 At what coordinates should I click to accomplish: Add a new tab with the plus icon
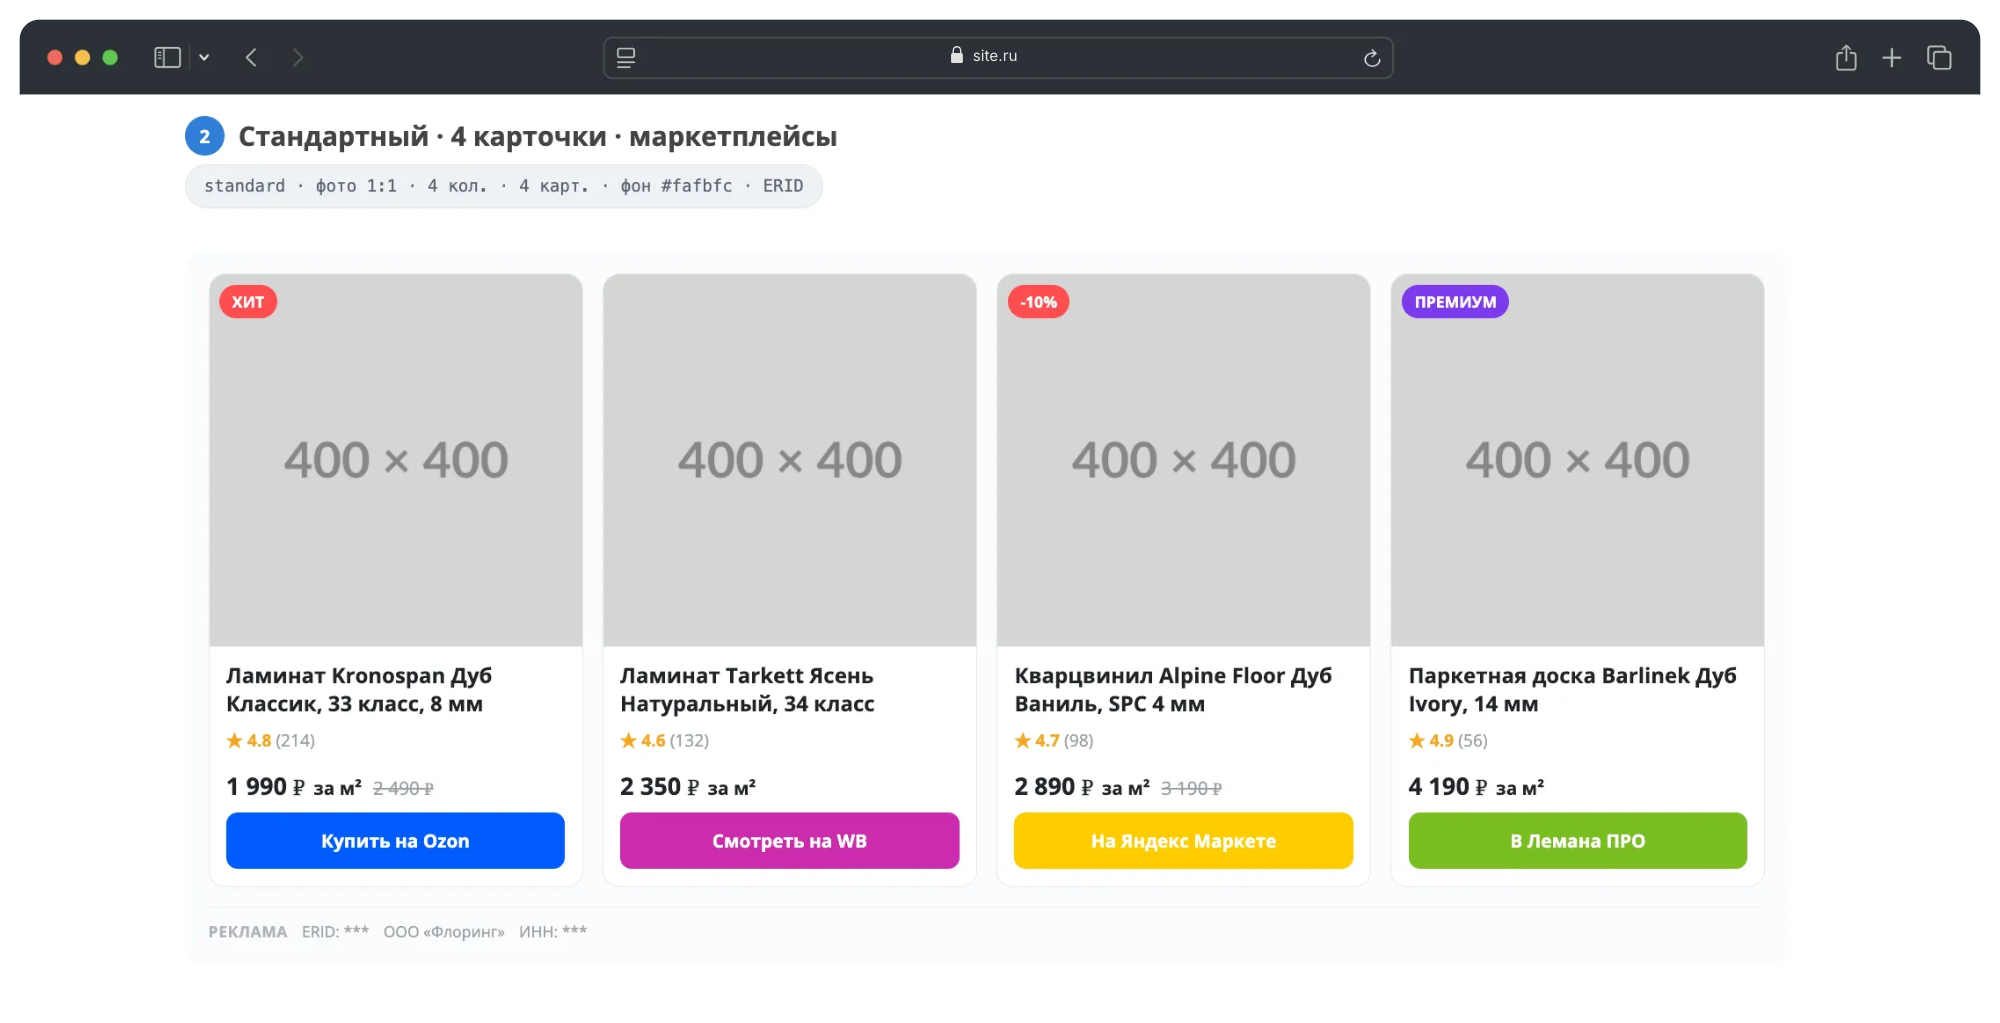pos(1892,57)
